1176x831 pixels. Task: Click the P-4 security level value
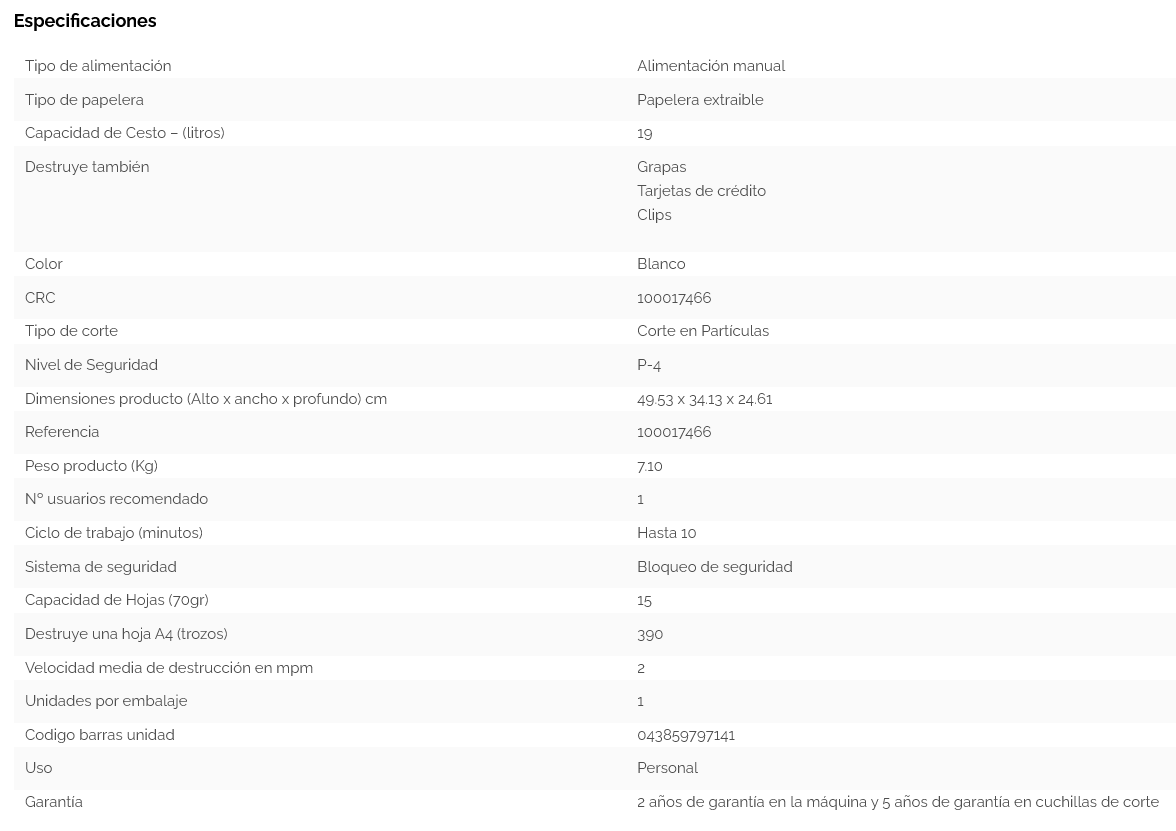pyautogui.click(x=649, y=365)
